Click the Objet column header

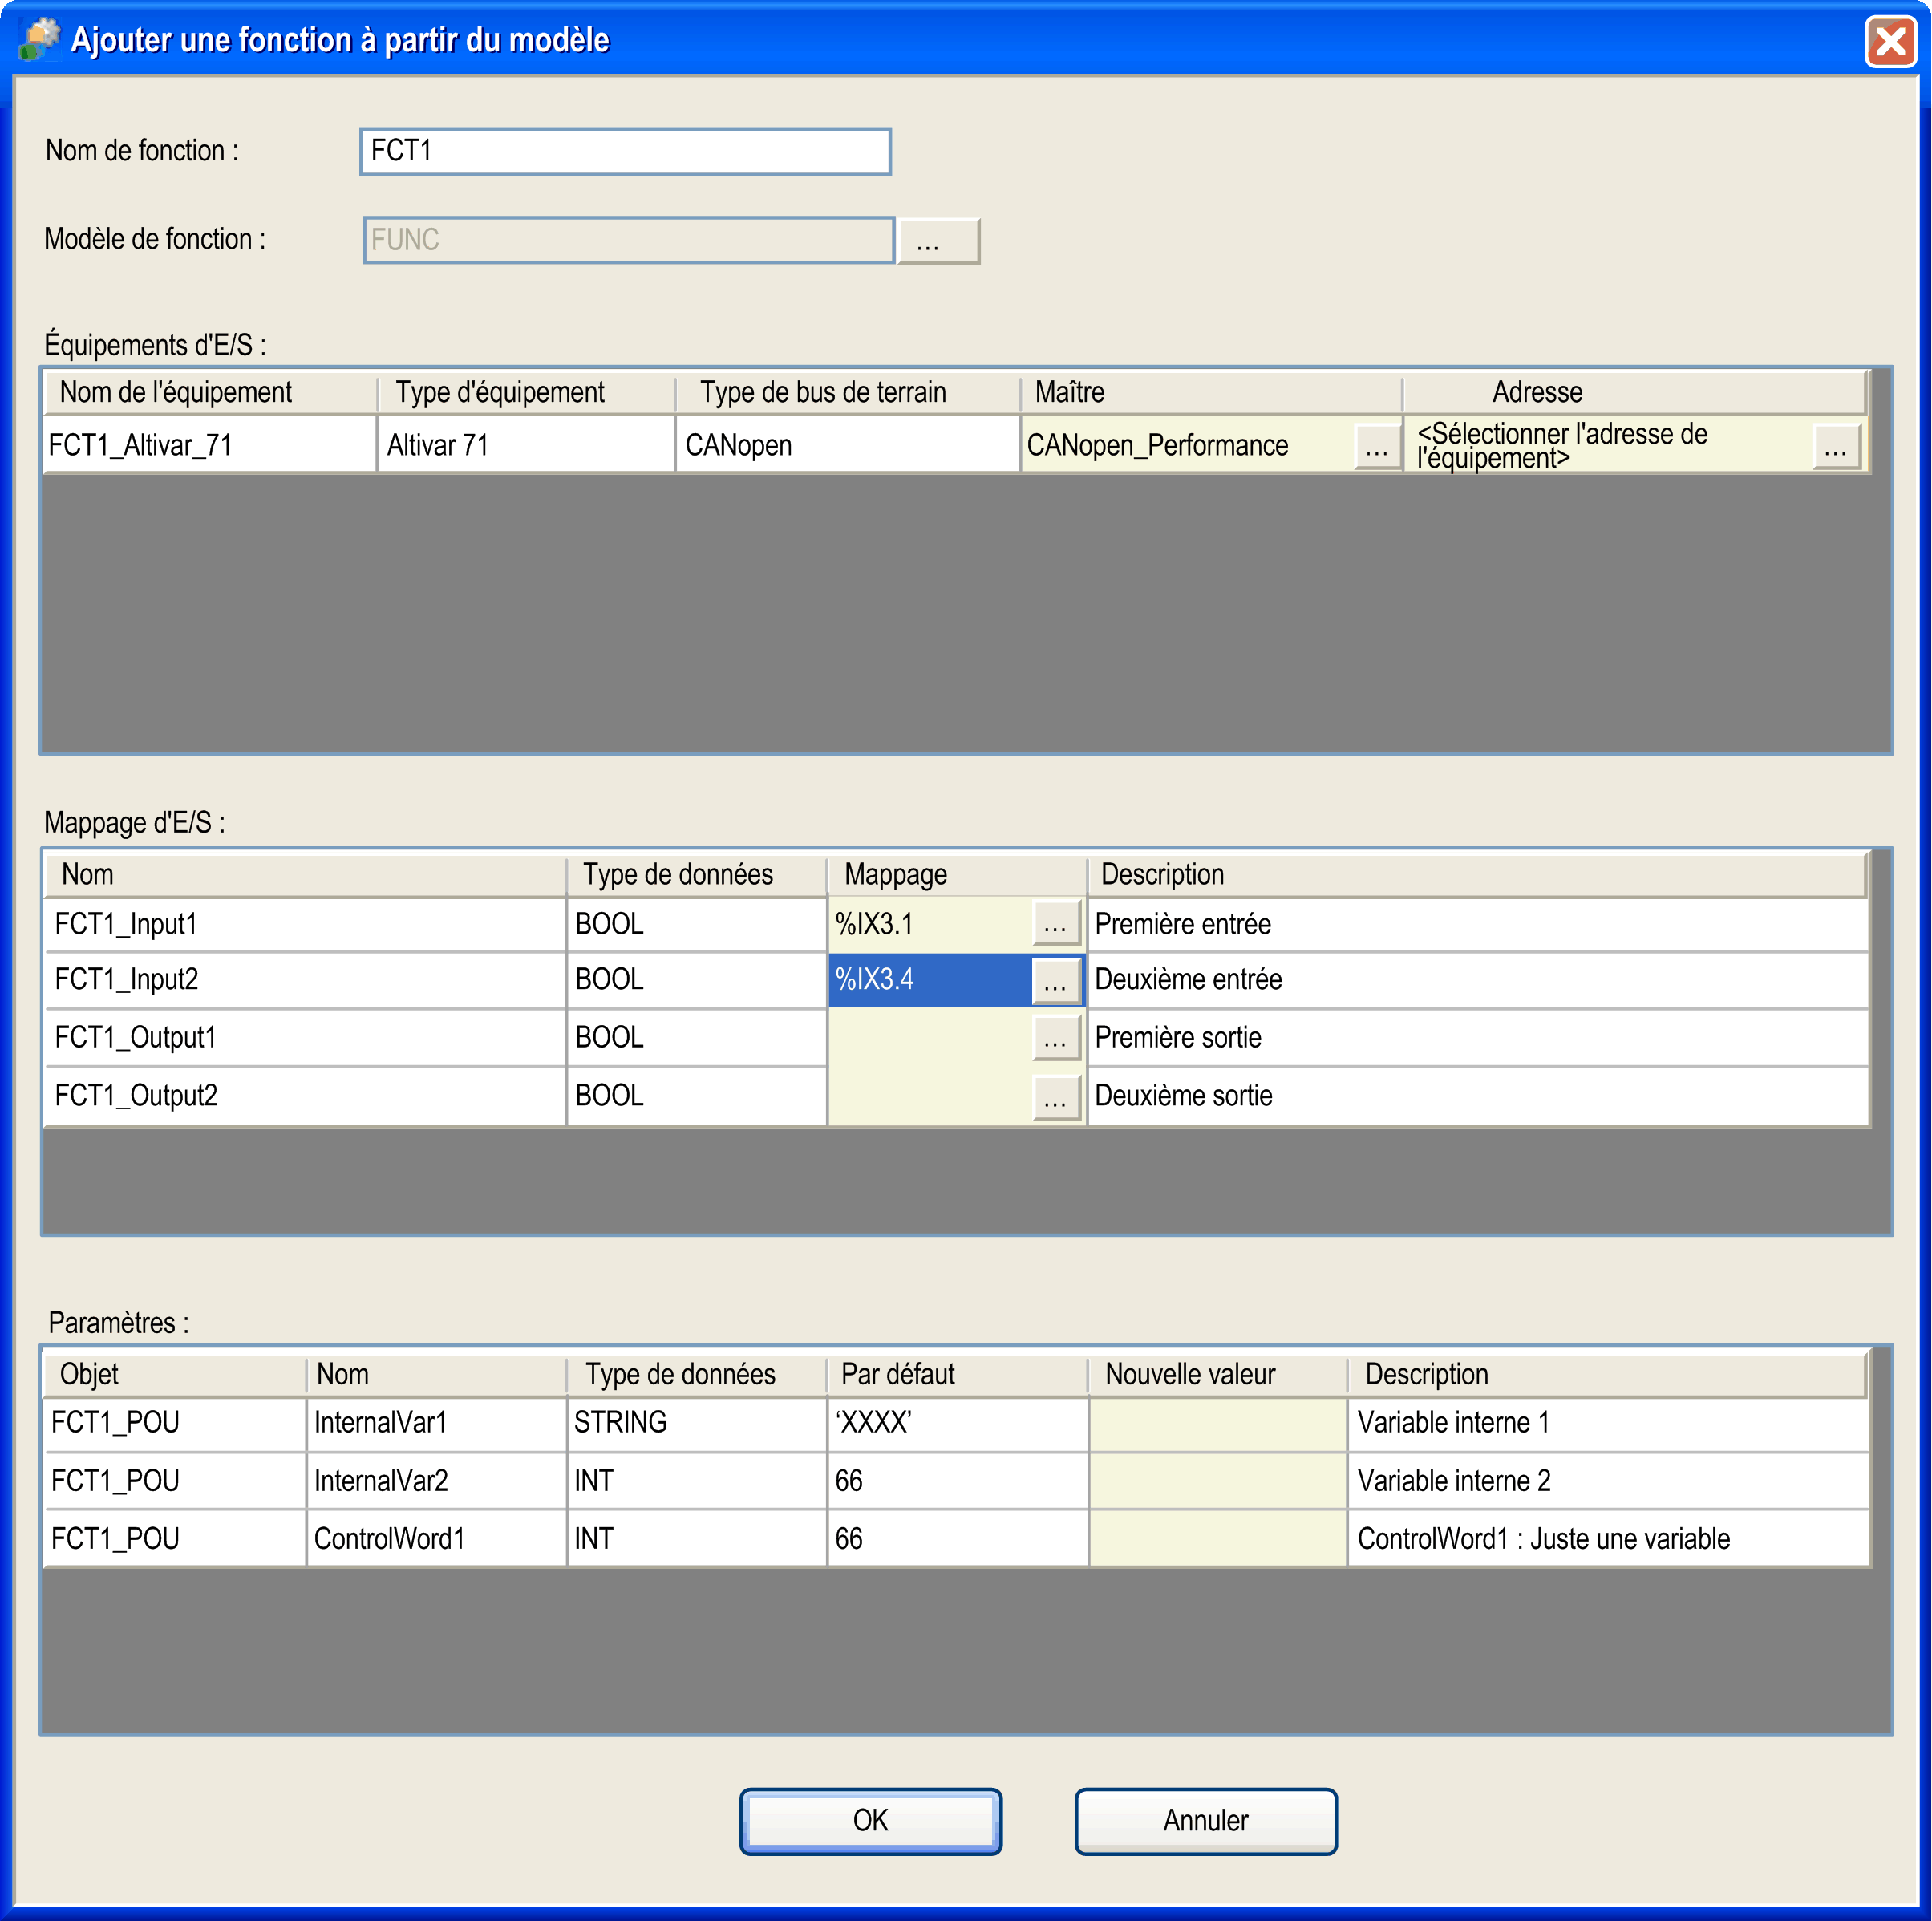point(175,1375)
